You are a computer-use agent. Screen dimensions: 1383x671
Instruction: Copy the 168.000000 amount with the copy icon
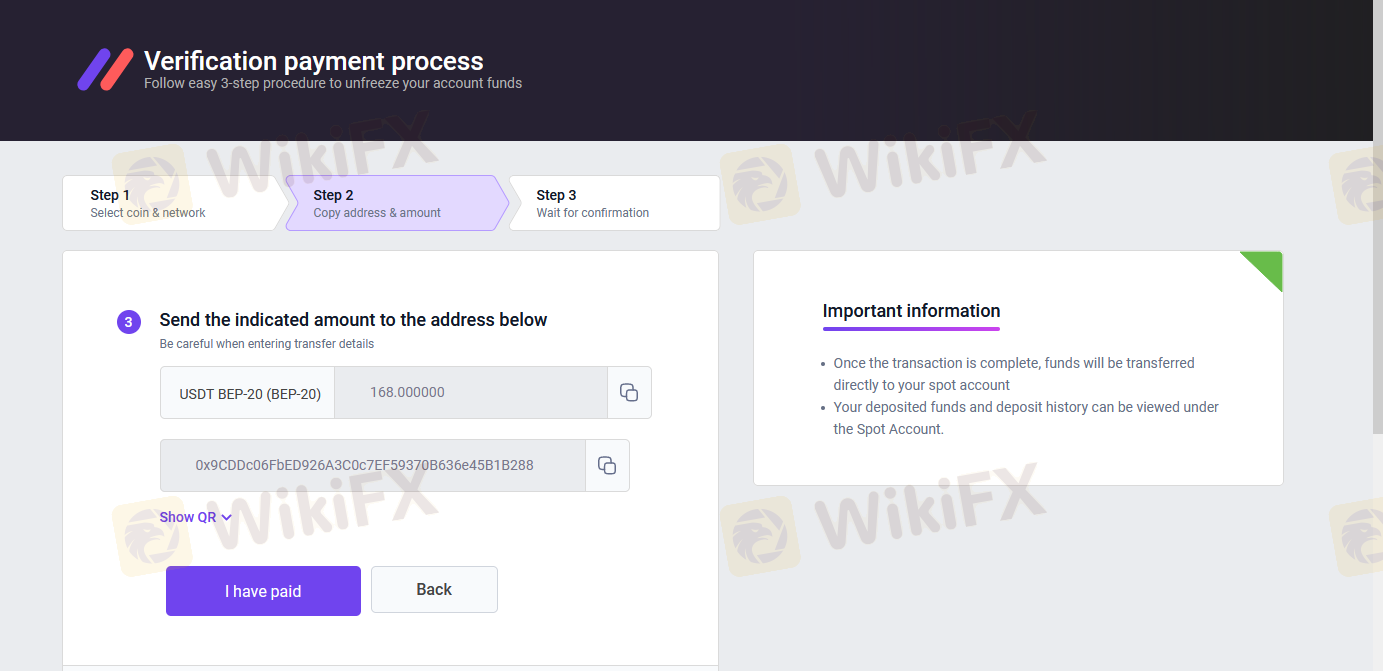[629, 392]
